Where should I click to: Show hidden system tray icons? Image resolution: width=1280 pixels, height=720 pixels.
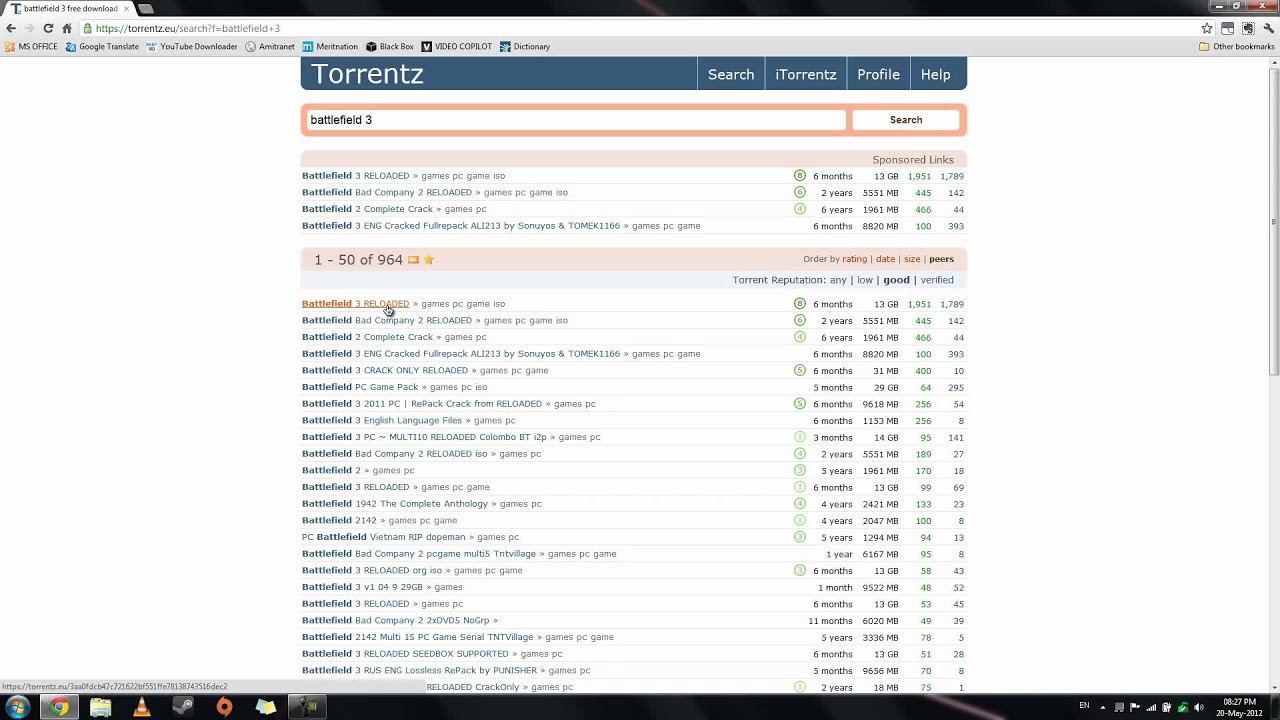pyautogui.click(x=1102, y=707)
